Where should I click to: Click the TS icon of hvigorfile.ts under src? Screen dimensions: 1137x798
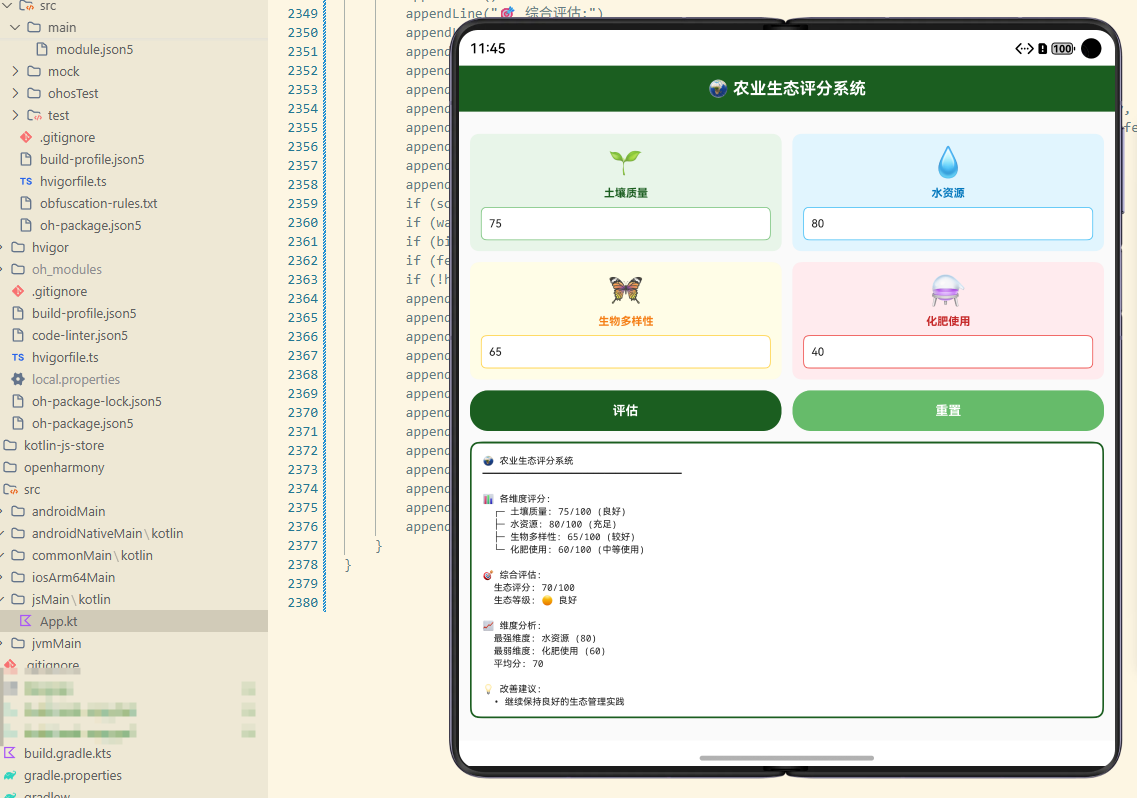tap(26, 181)
